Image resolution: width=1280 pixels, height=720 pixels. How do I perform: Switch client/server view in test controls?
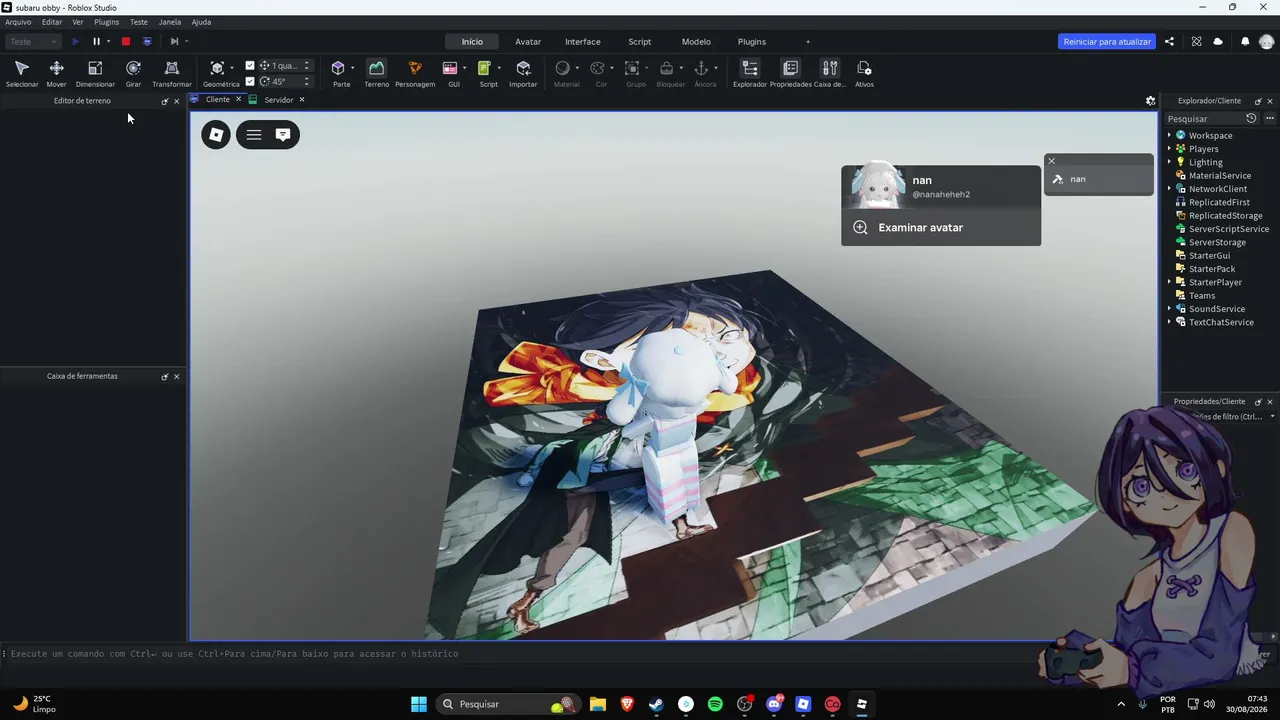pyautogui.click(x=147, y=41)
